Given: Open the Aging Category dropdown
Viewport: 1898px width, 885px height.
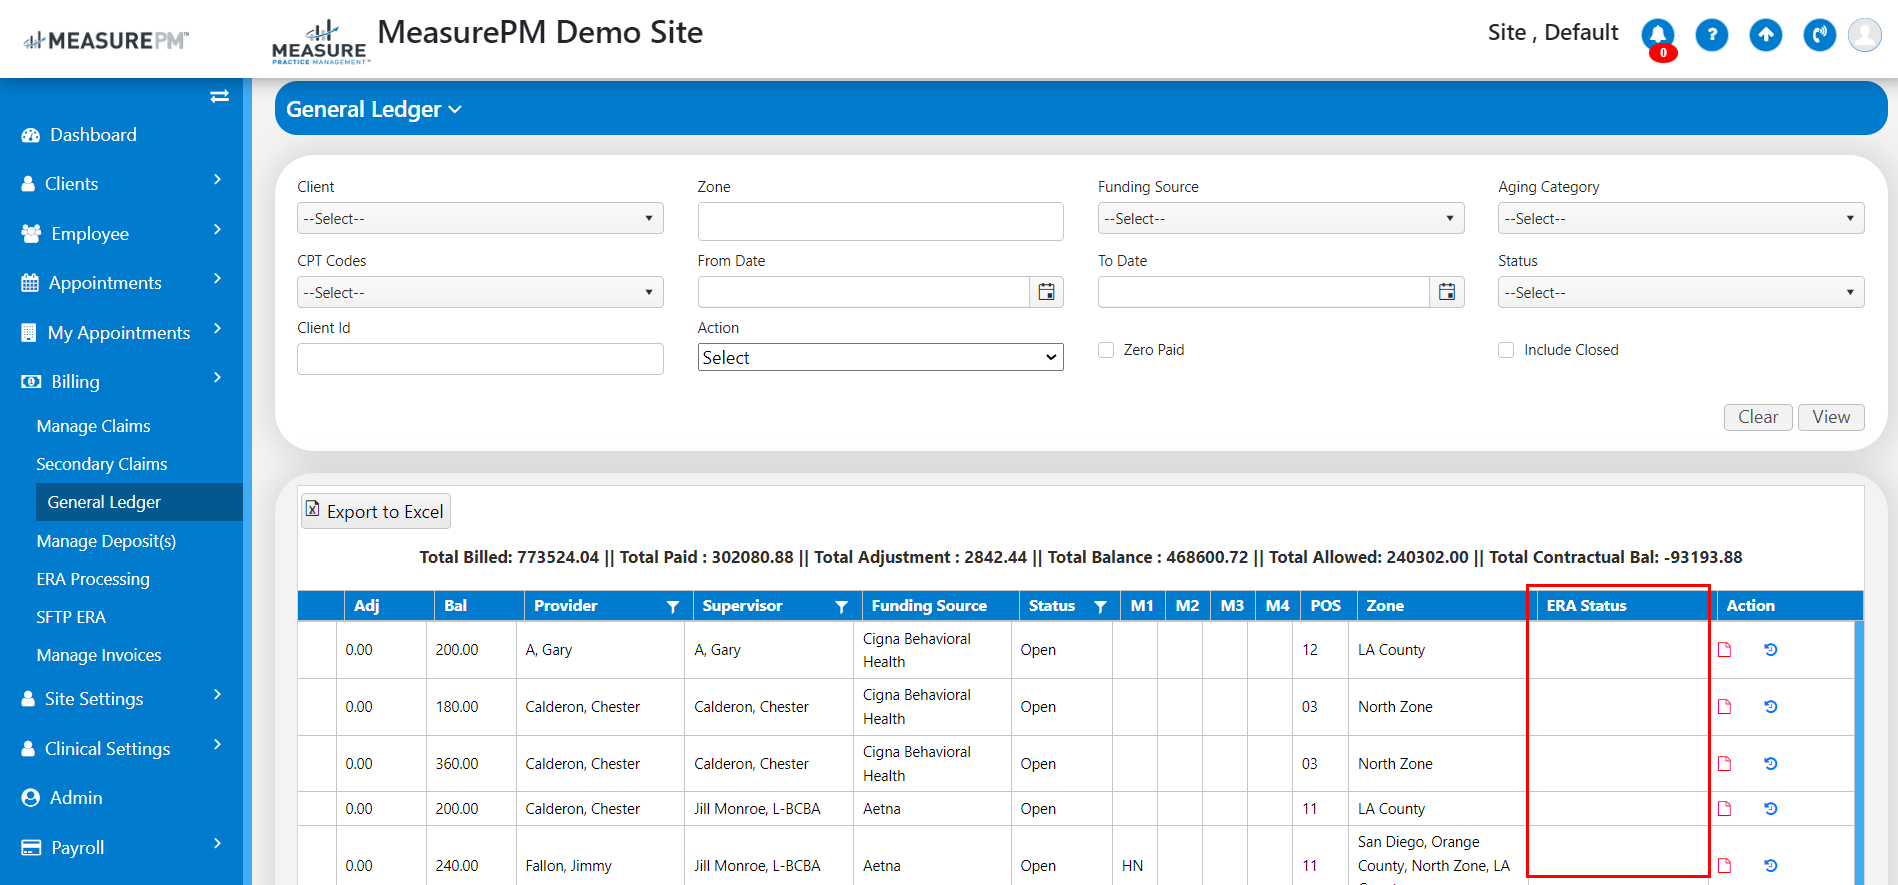Looking at the screenshot, I should (1681, 218).
